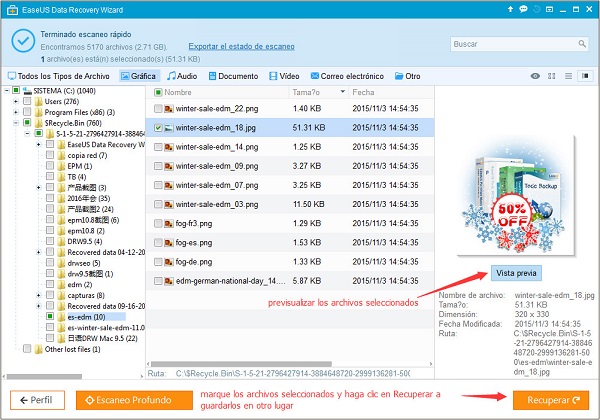Uncheck winter-sale-edm_18.jpg checkbox
The image size is (600, 420).
tap(158, 127)
